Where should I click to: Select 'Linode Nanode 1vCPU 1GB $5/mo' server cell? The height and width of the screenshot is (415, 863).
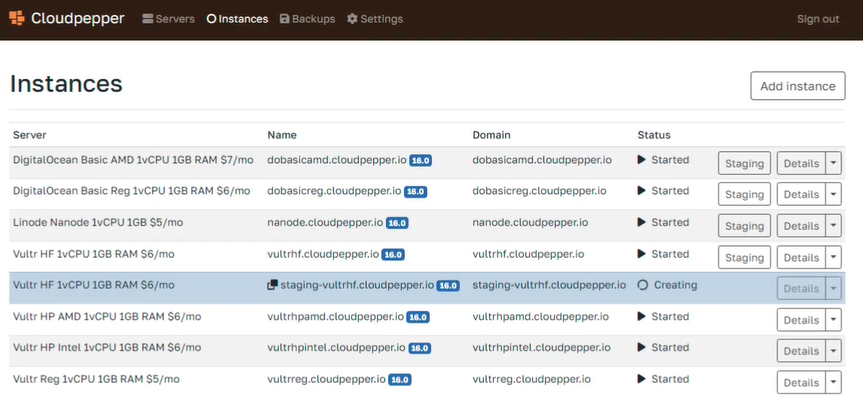pyautogui.click(x=98, y=222)
